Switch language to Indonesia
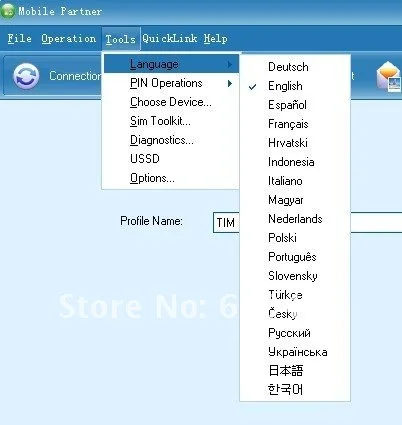Viewport: 402px width, 425px height. (x=295, y=162)
